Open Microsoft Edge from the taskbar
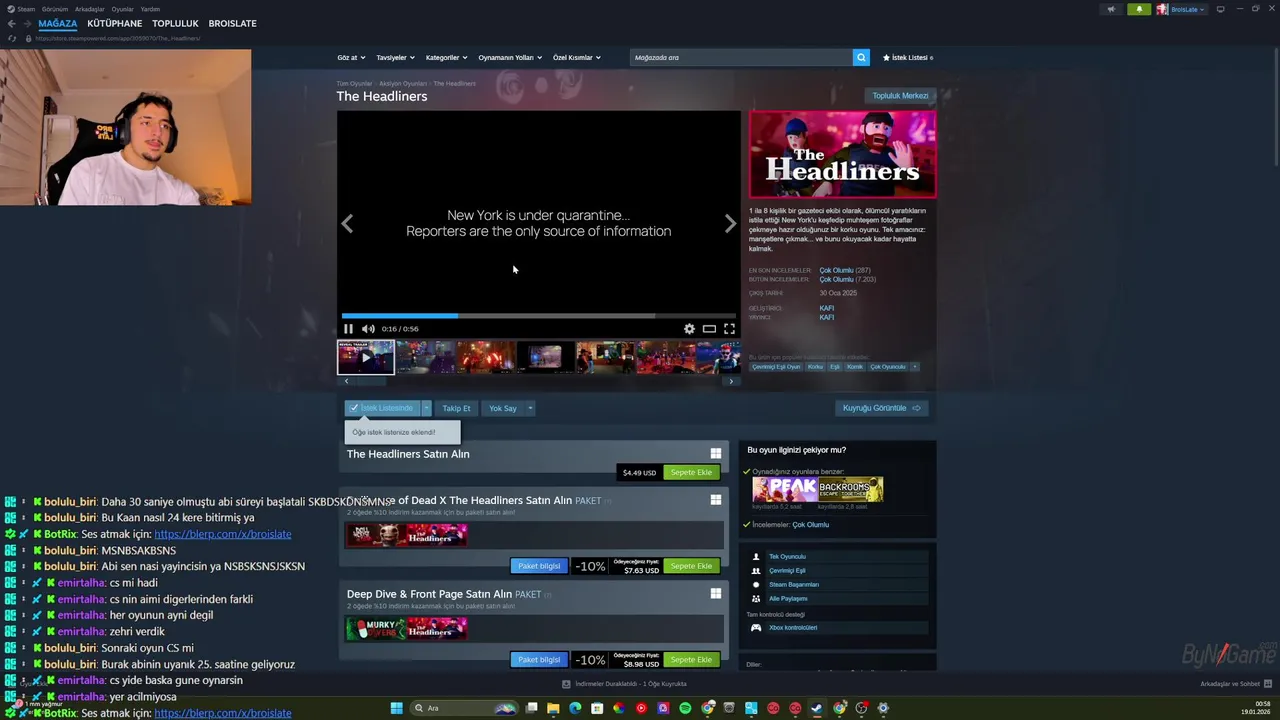1280x720 pixels. click(x=575, y=708)
